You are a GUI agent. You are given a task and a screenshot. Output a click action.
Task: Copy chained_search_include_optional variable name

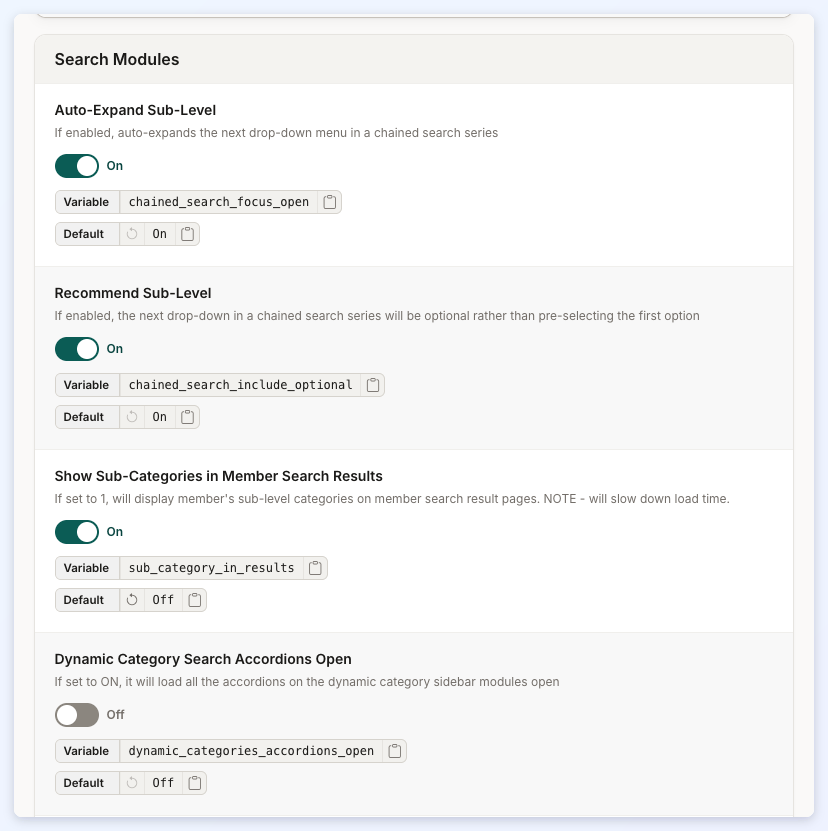point(373,385)
